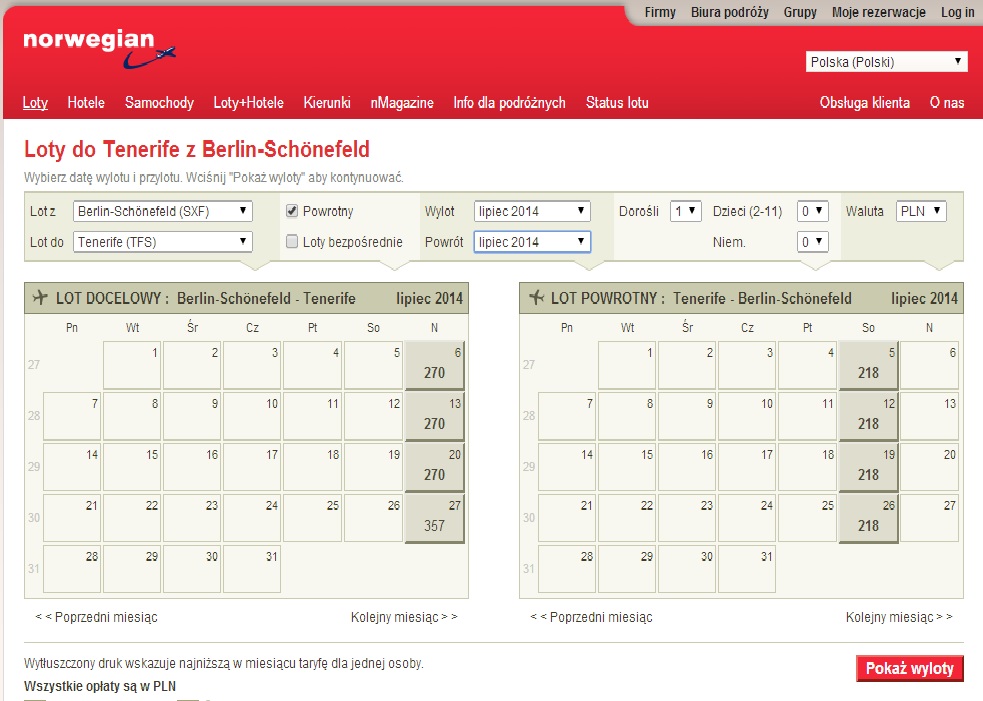Screen dimensions: 983x701
Task: Click the Grupy link
Action: pyautogui.click(x=800, y=12)
